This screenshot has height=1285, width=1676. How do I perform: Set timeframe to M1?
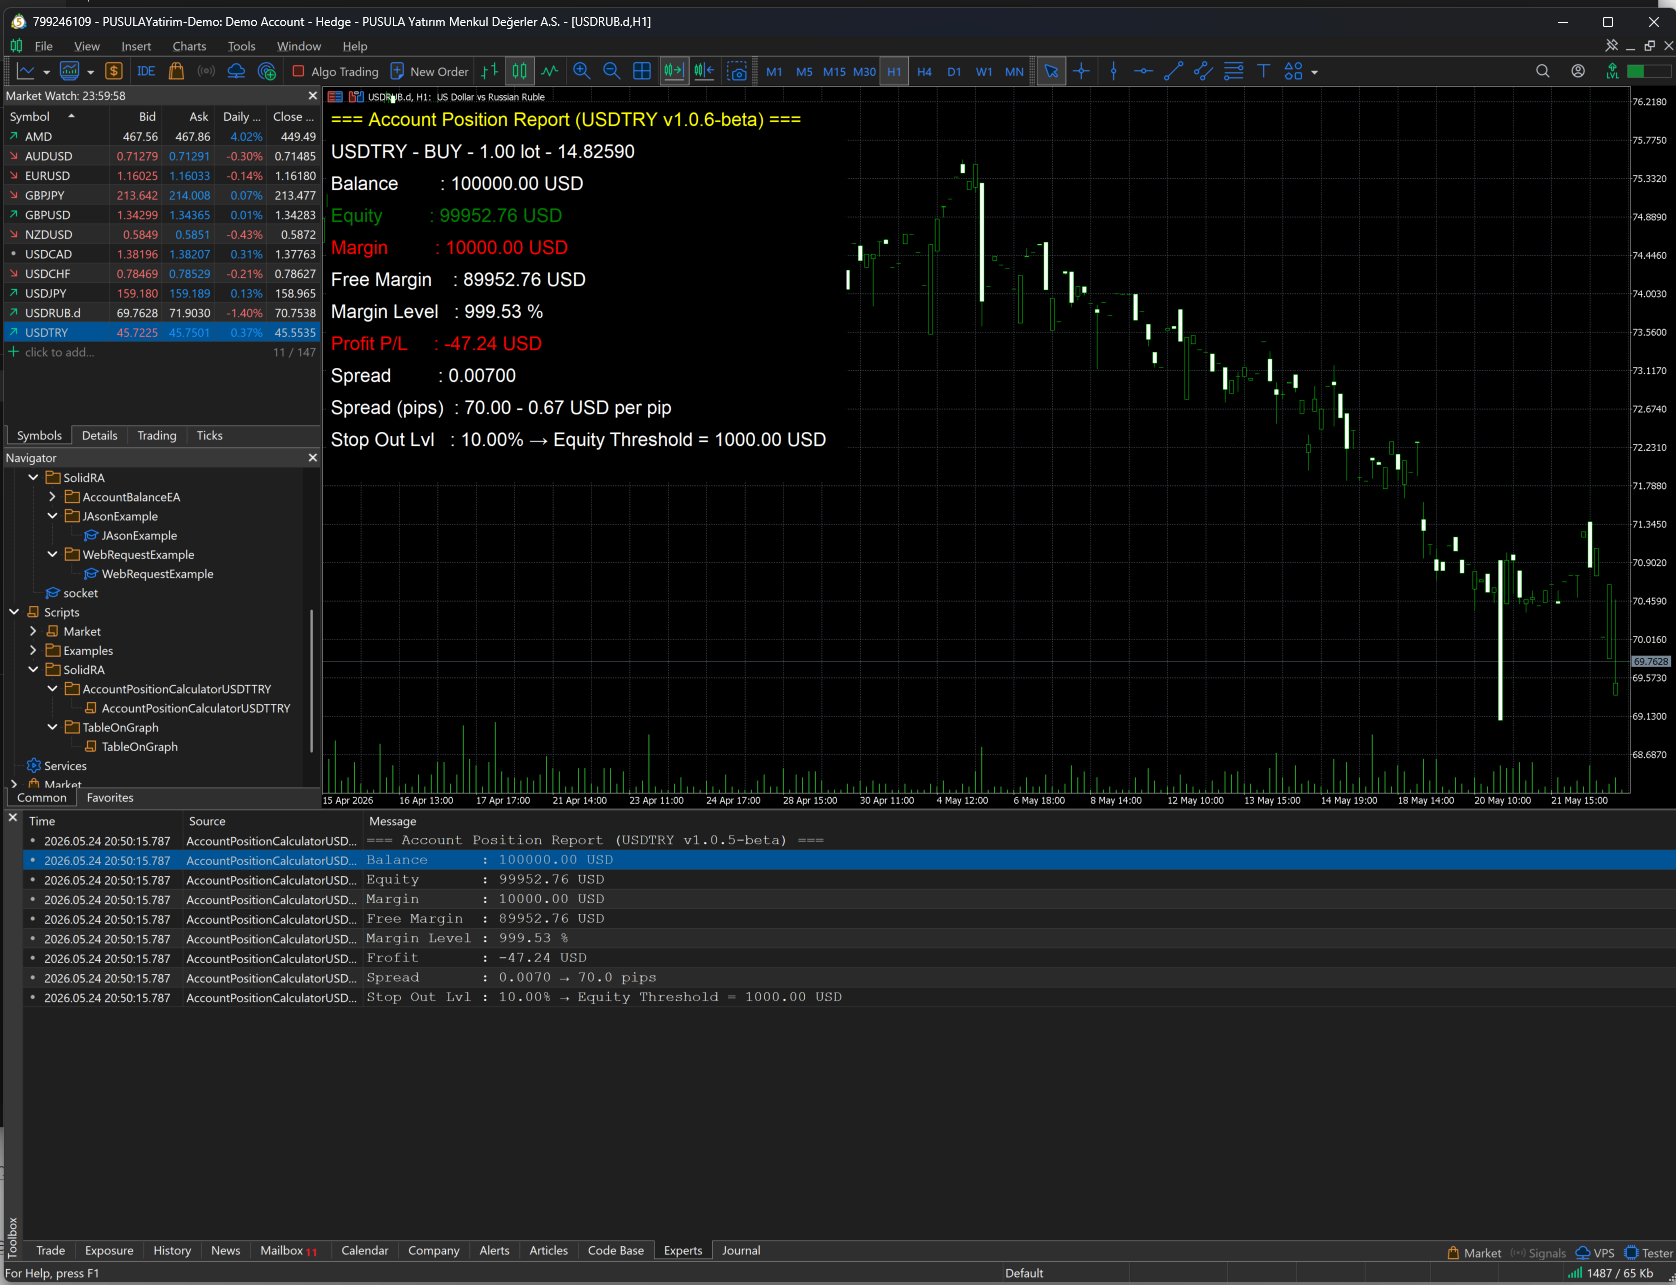pos(774,72)
